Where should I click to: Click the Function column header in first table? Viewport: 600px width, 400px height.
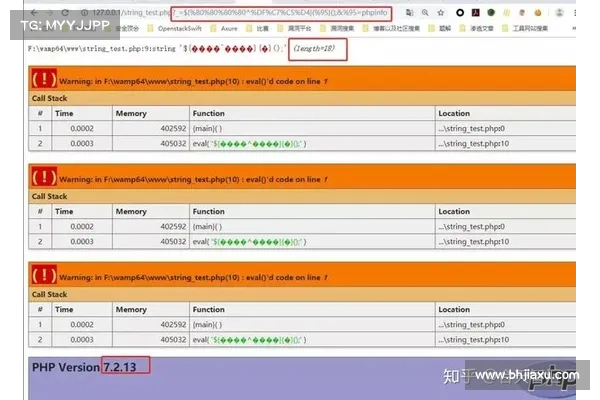(209, 113)
